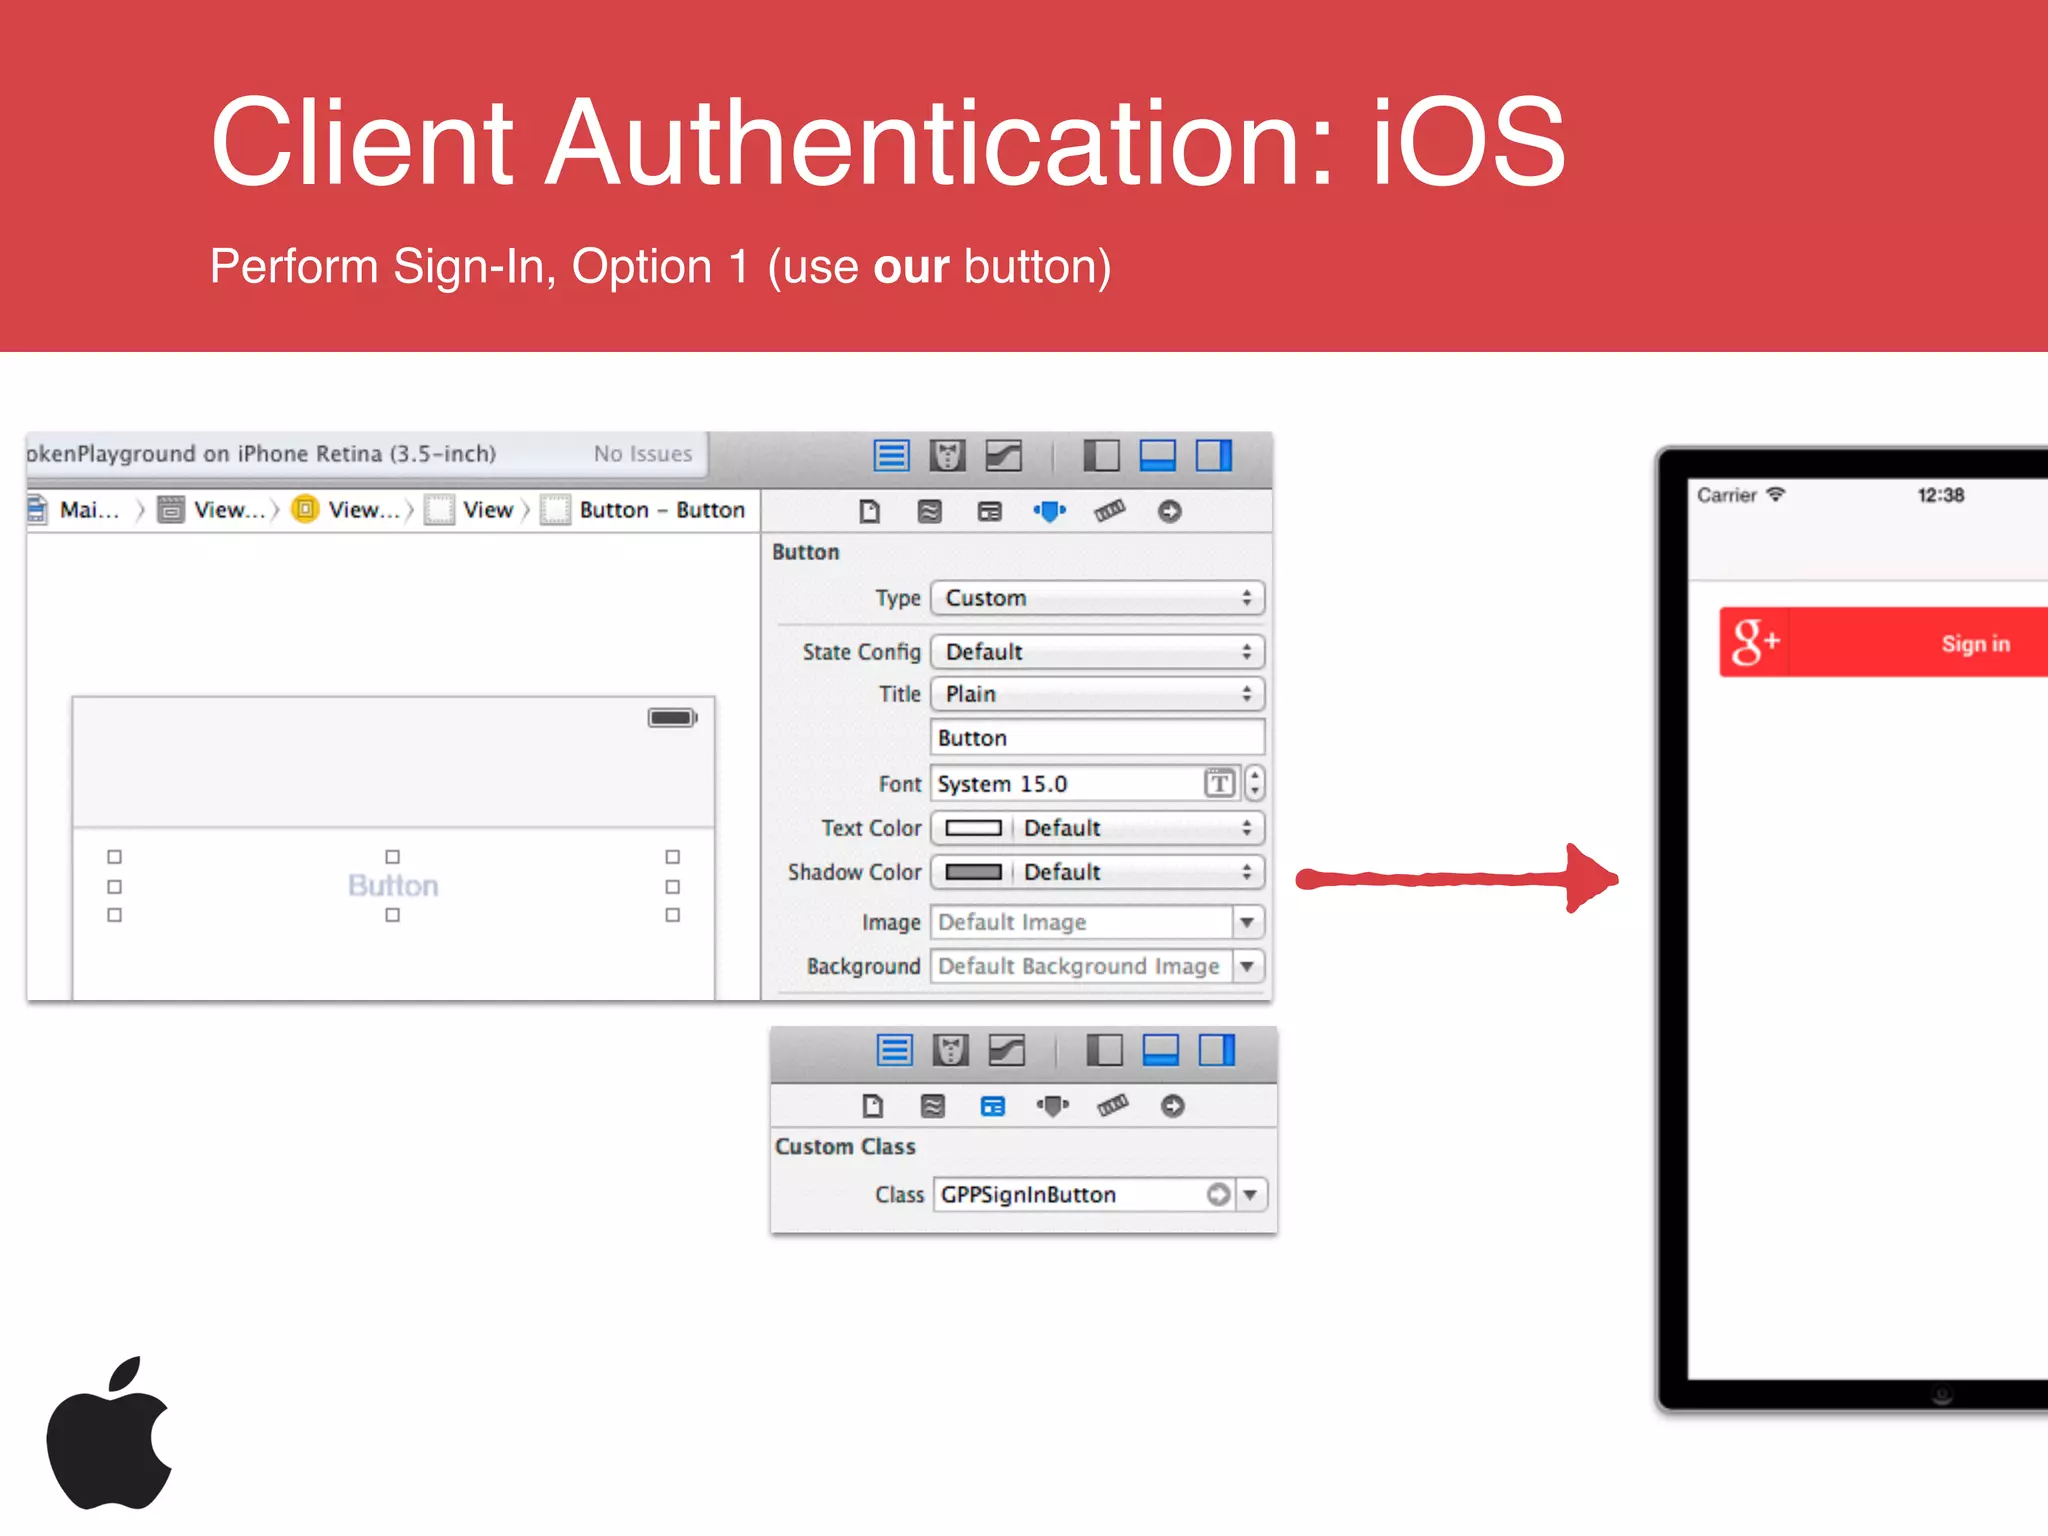
Task: Click the Carrier label in simulator
Action: click(1727, 495)
